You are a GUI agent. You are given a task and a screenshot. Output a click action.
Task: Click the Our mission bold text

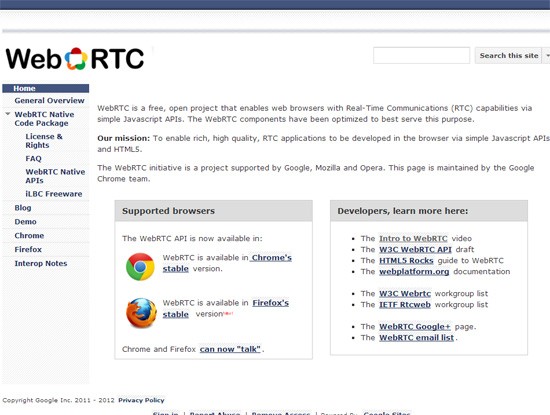[123, 138]
